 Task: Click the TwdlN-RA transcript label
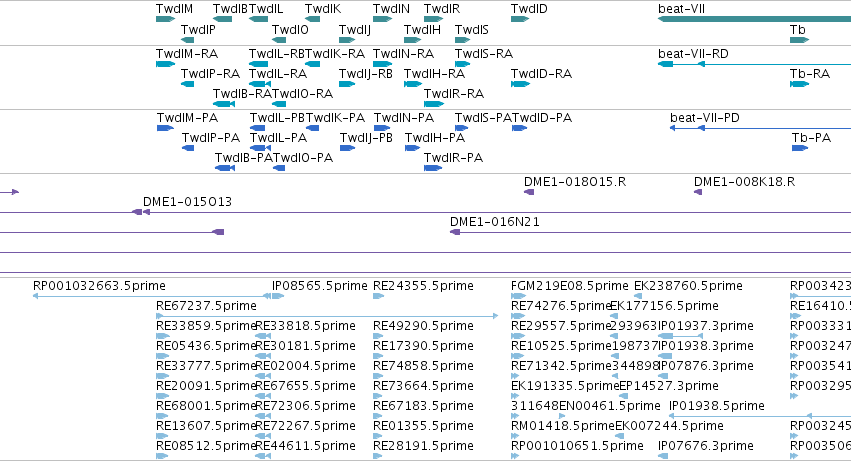click(x=403, y=54)
